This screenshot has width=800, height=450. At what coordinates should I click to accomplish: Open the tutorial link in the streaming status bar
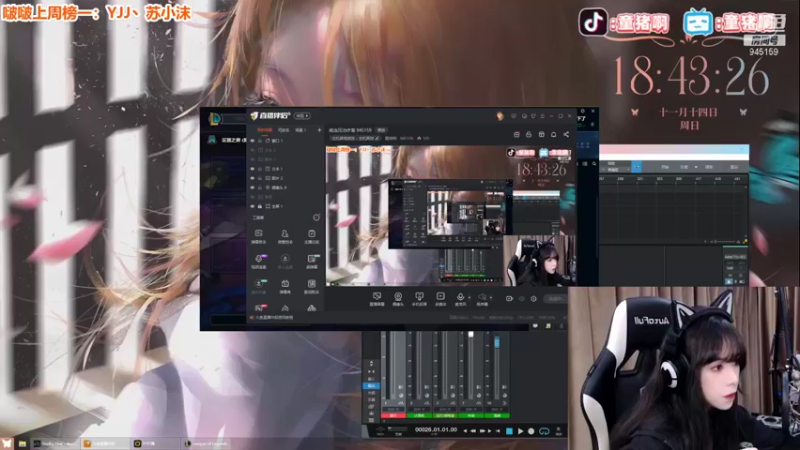click(x=274, y=317)
